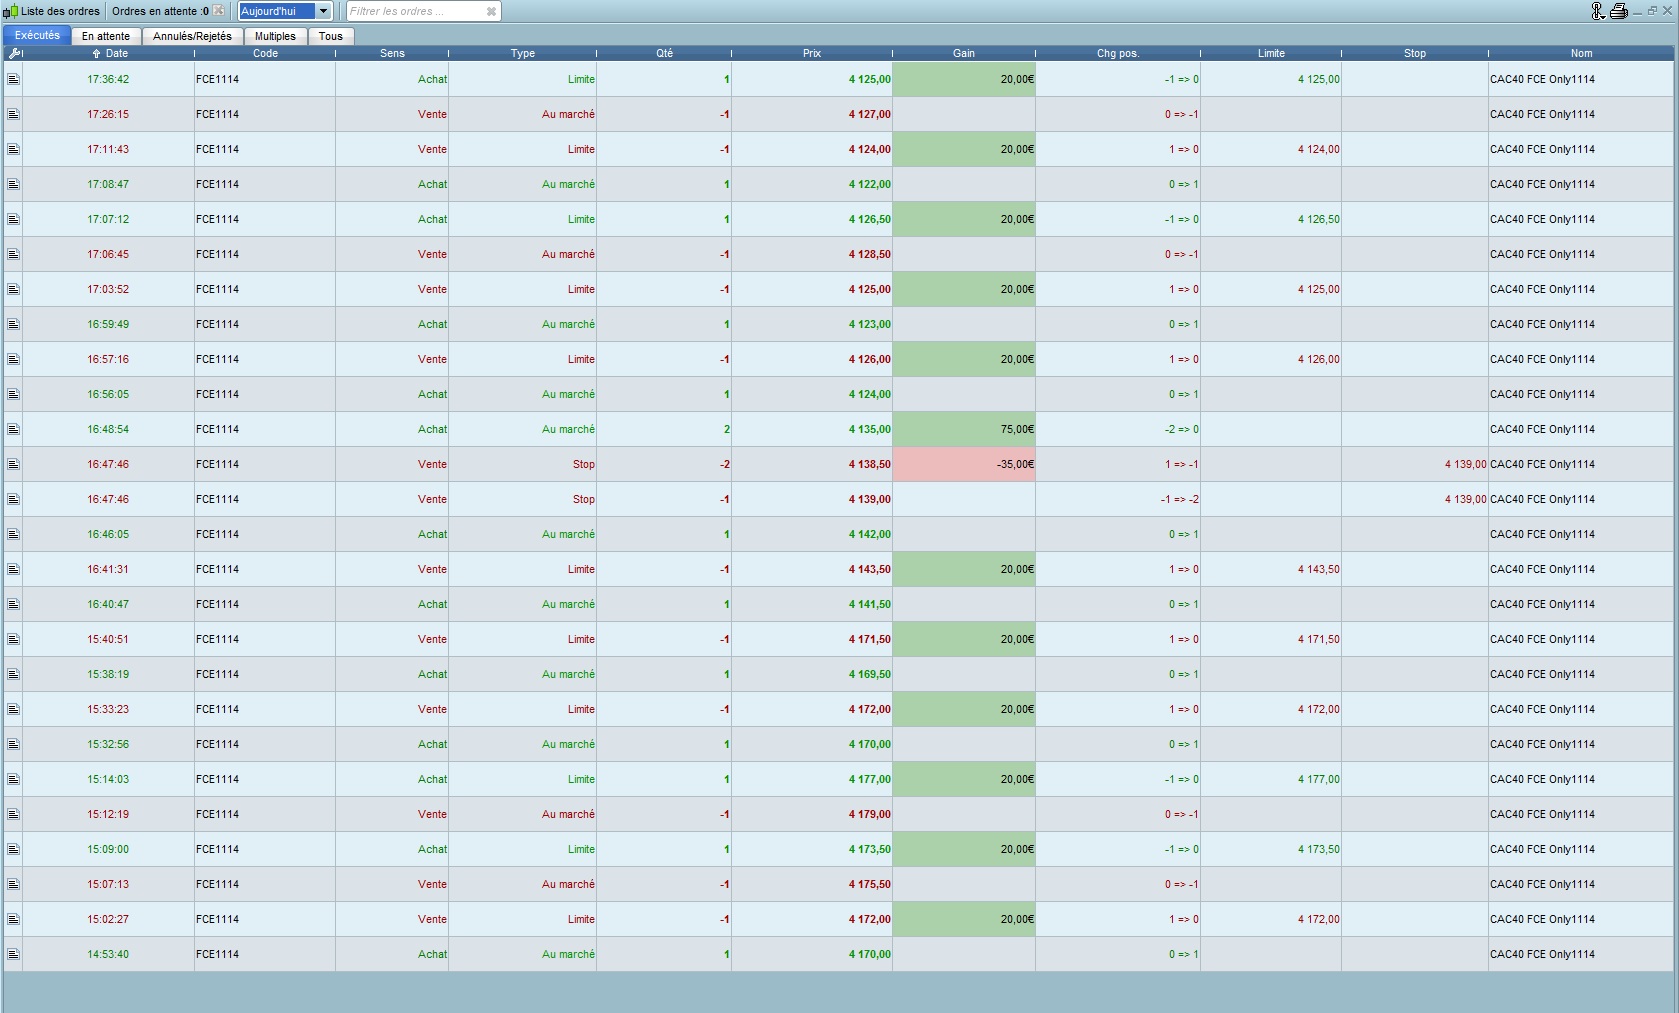Click in the Filtrer les ordres field
This screenshot has width=1679, height=1013.
[412, 11]
